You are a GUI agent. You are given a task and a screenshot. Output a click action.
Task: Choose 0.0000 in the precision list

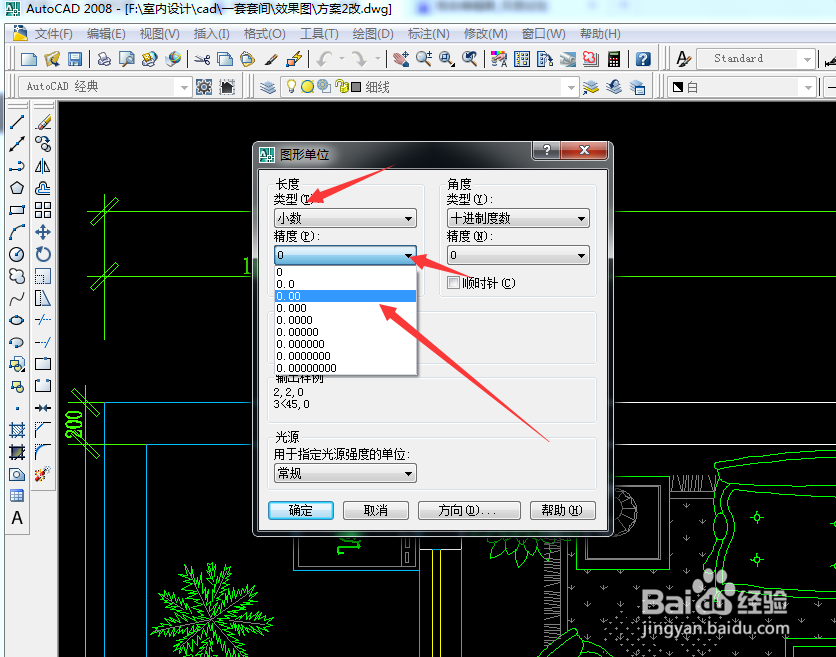345,320
